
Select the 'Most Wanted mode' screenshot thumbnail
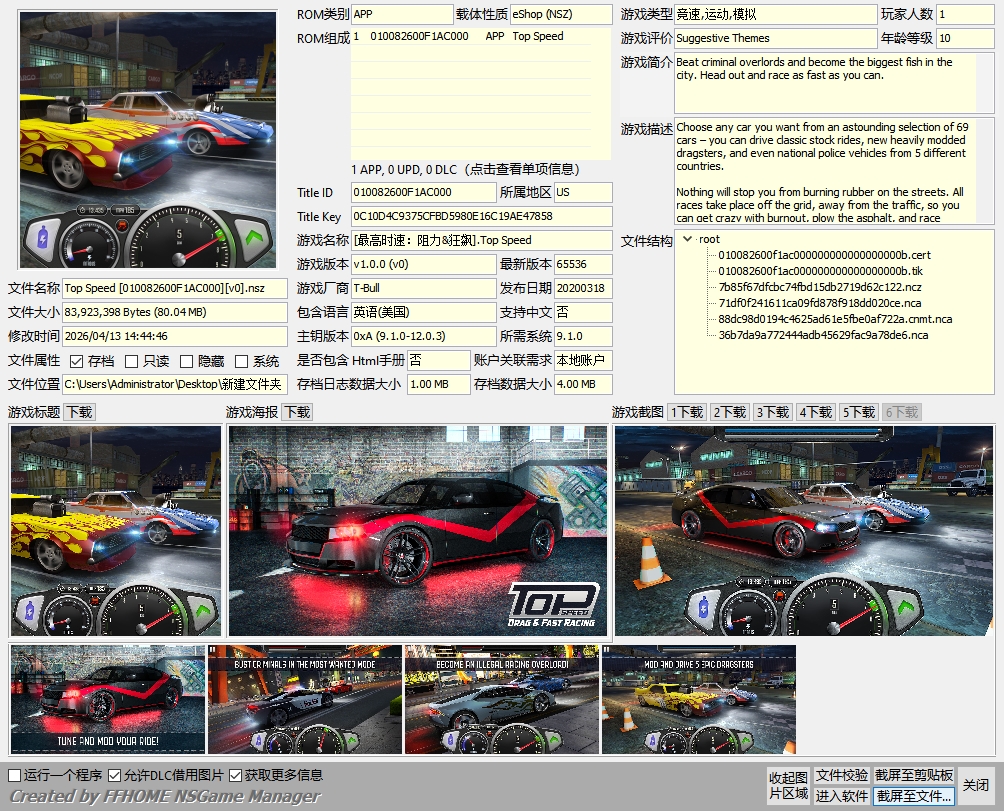305,699
